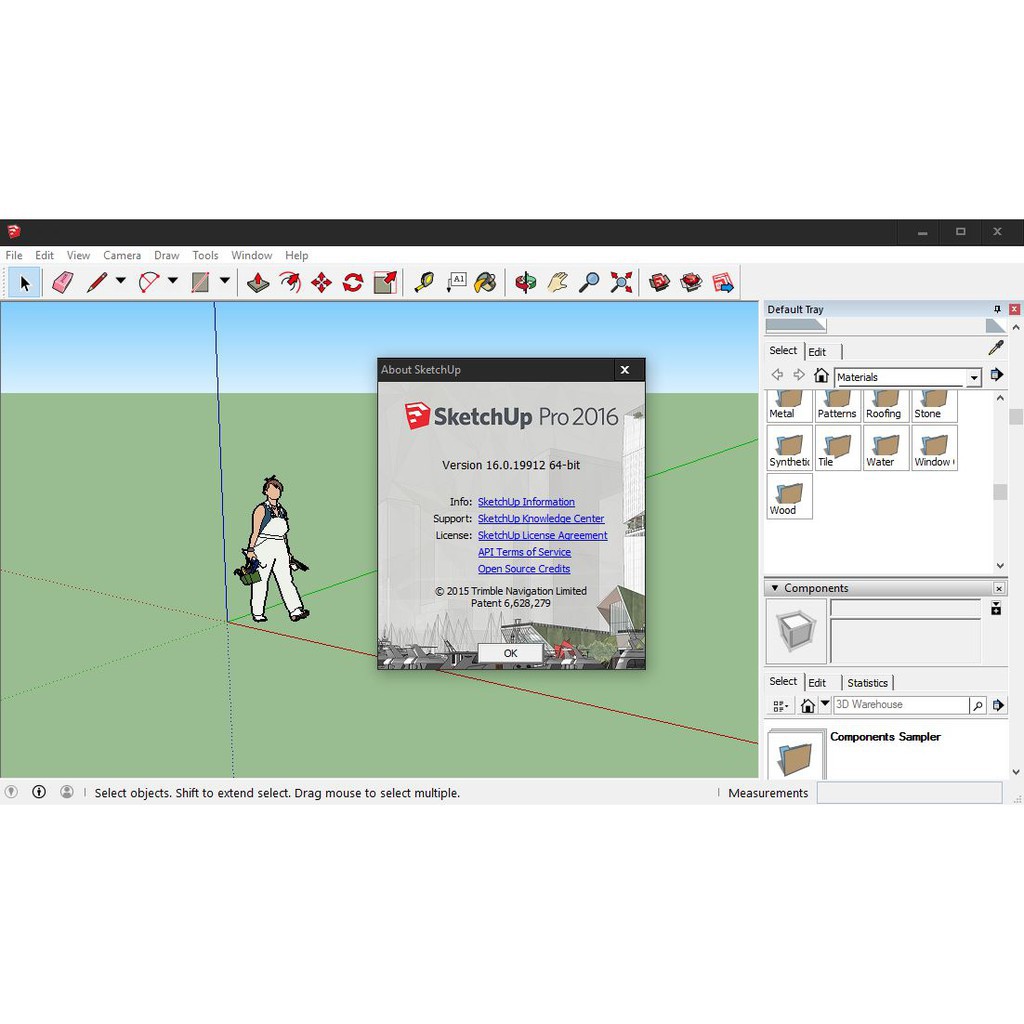
Task: Collapse the Components panel
Action: (x=772, y=588)
